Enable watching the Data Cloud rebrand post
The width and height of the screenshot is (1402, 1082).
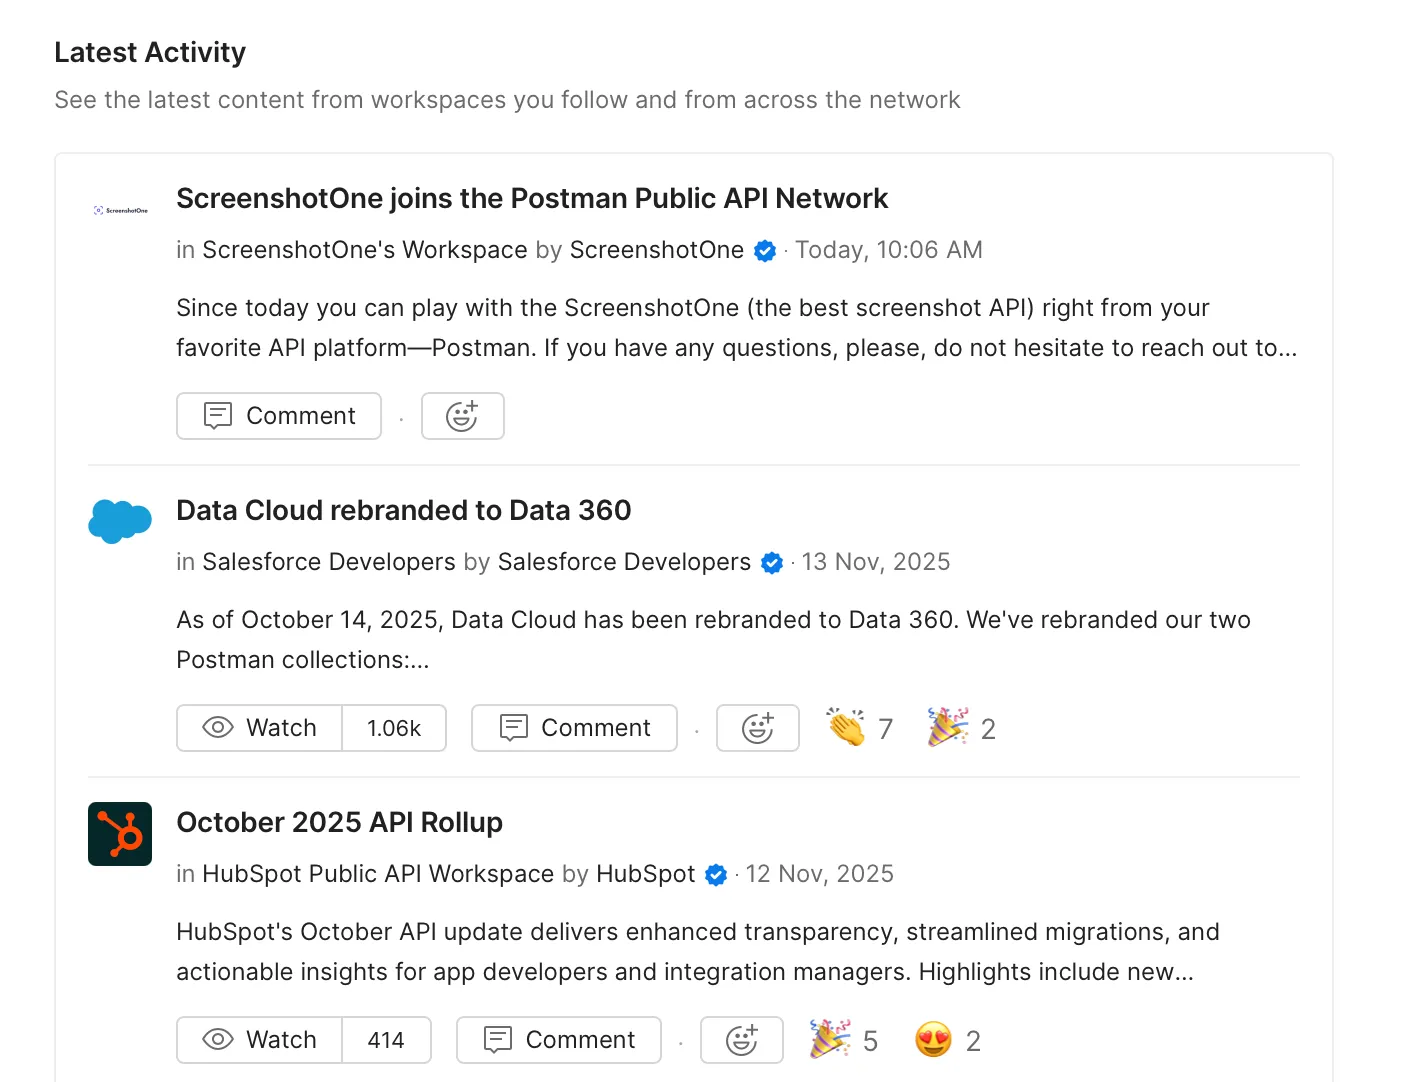(258, 728)
